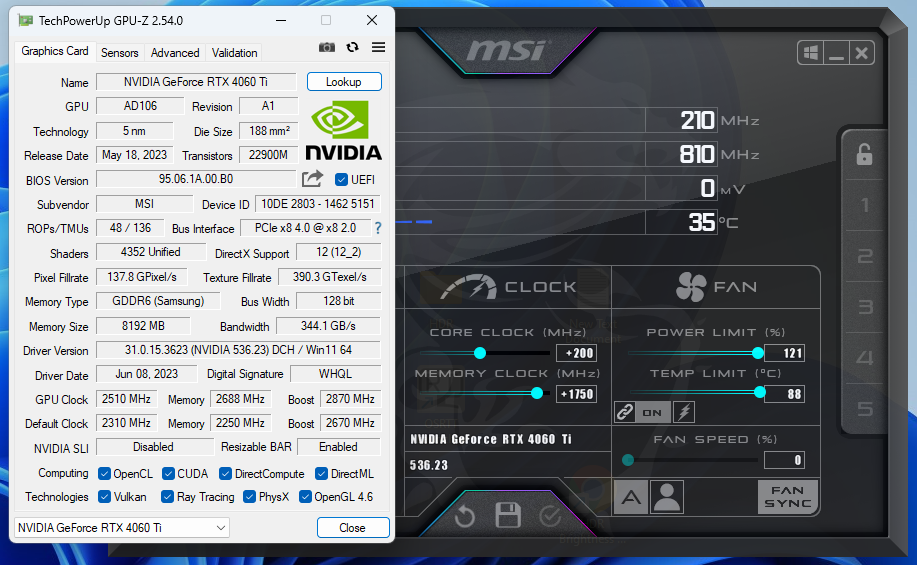
Task: Click Afterburner Windows startup icon
Action: click(811, 53)
